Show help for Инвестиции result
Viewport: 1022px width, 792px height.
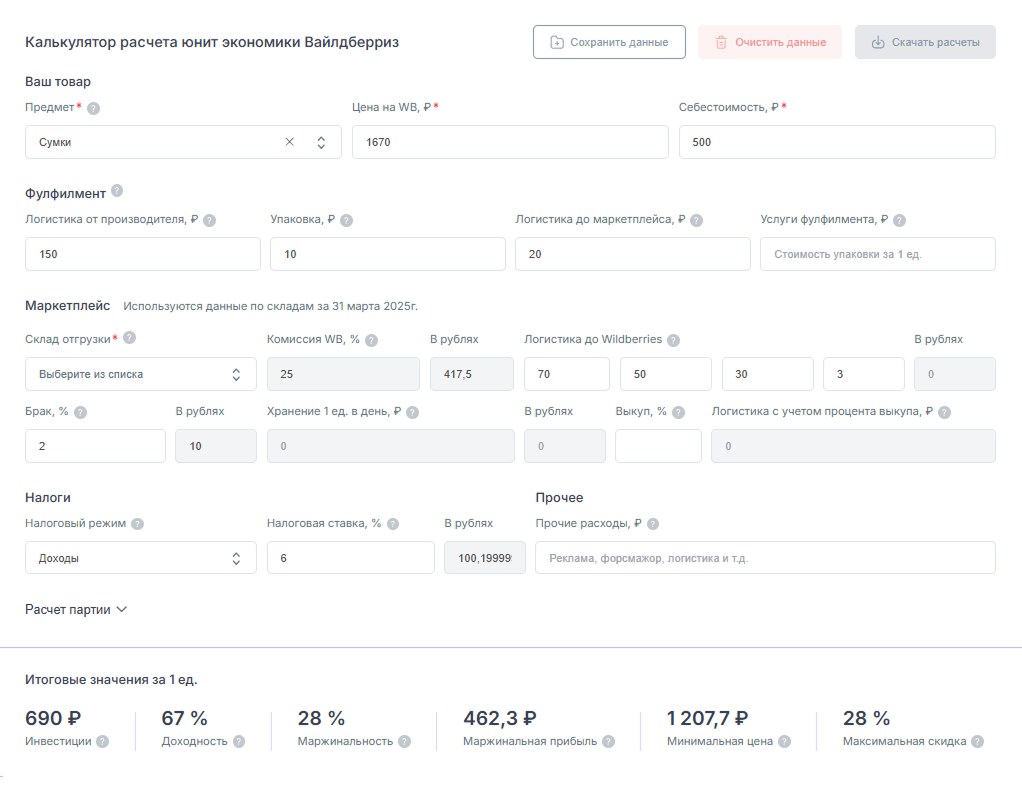103,742
